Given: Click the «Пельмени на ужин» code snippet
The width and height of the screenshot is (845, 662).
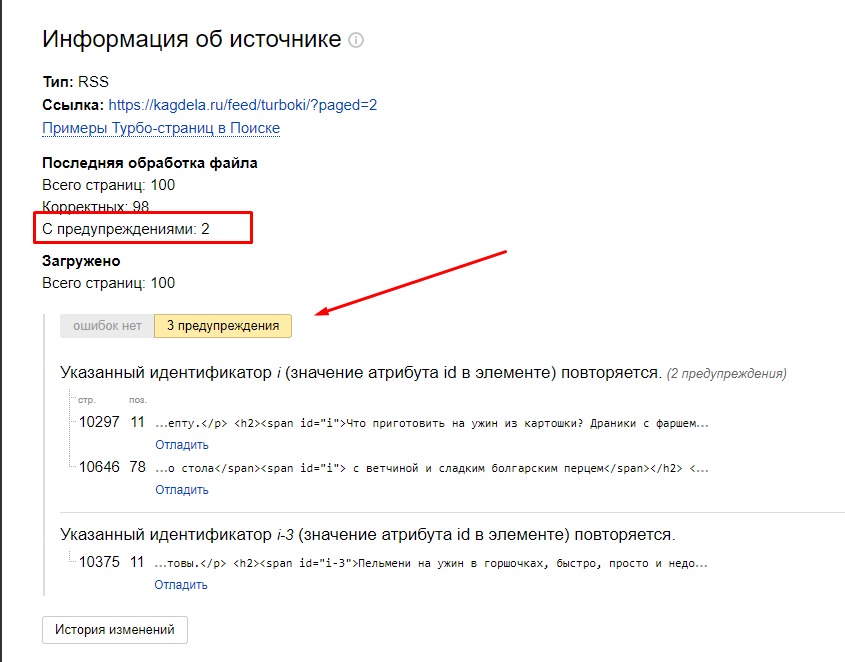Looking at the screenshot, I should pyautogui.click(x=432, y=563).
